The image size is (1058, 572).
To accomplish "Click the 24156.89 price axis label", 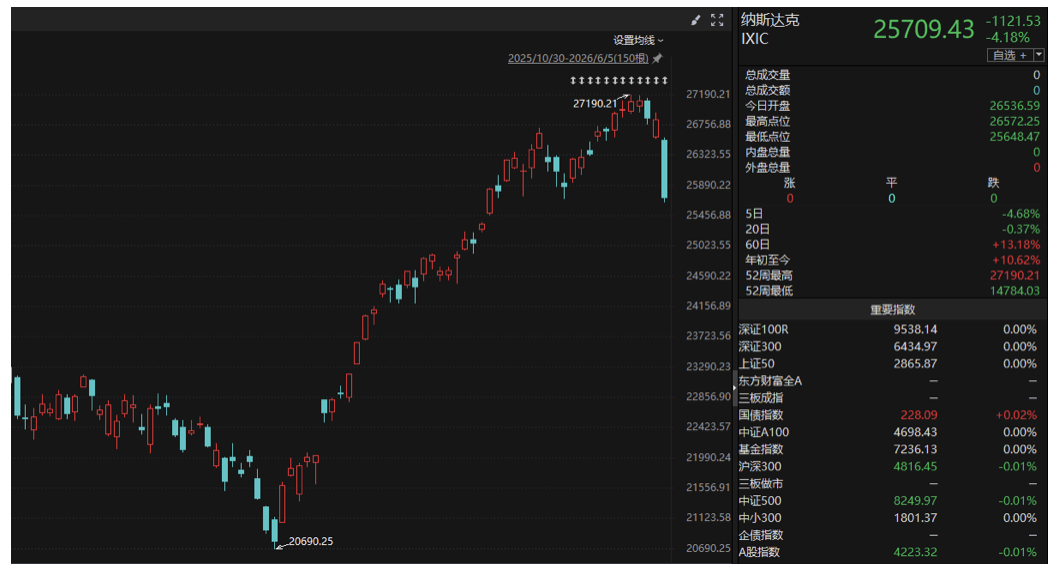I will coord(708,306).
